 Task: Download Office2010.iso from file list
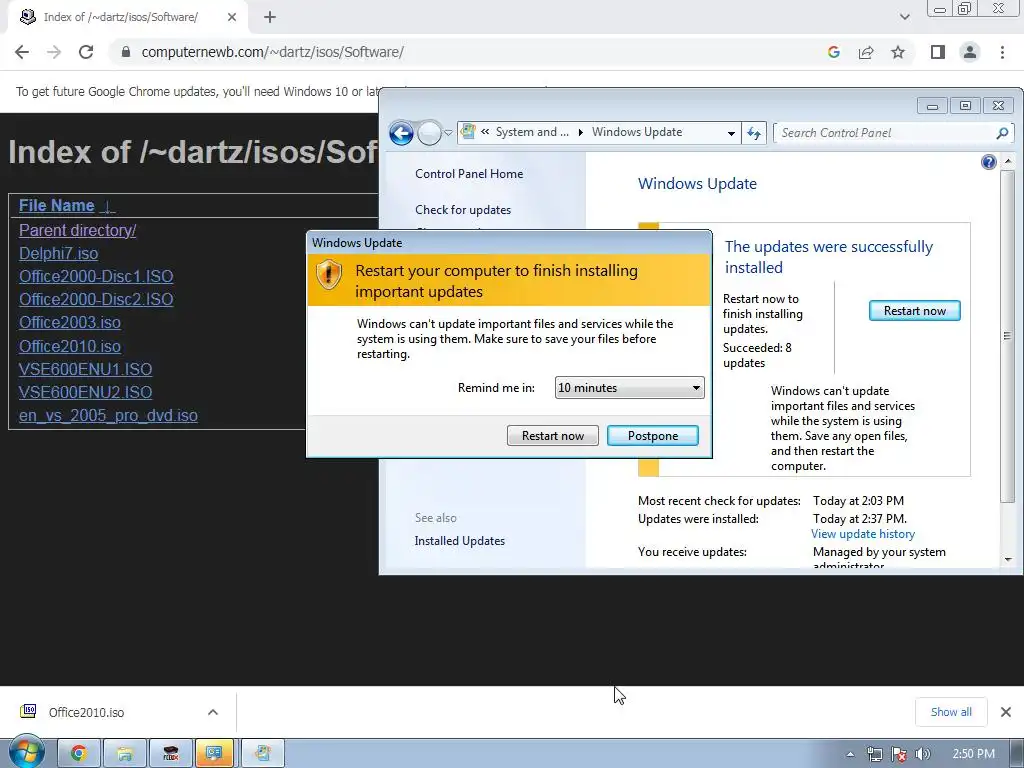[x=70, y=346]
